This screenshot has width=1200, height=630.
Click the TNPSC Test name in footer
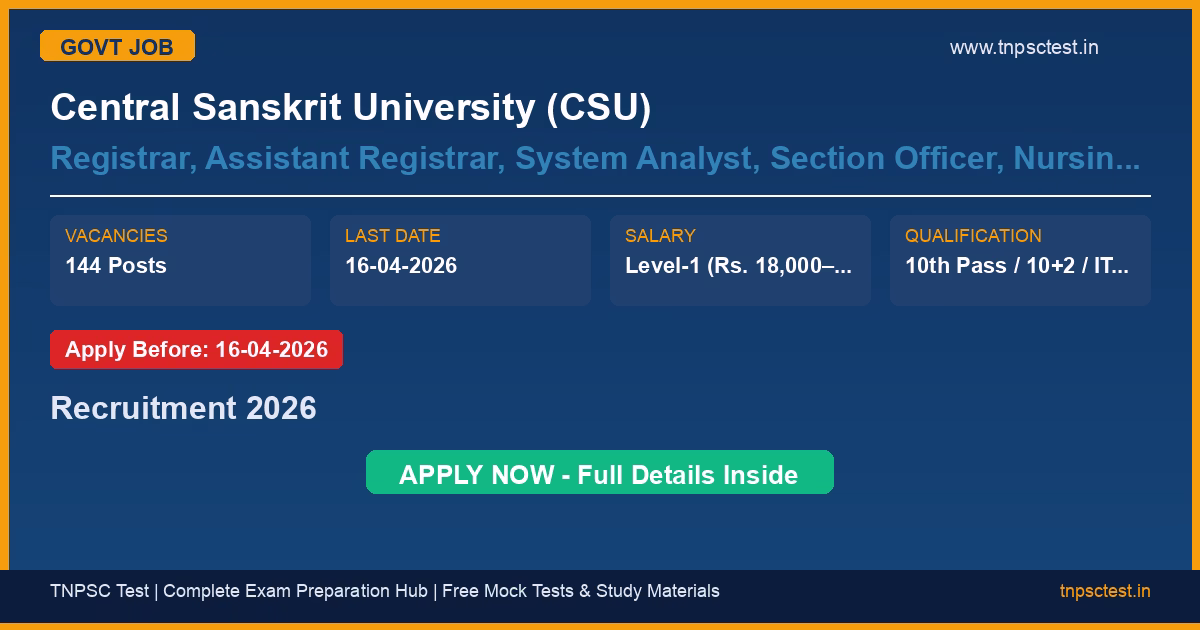98,591
